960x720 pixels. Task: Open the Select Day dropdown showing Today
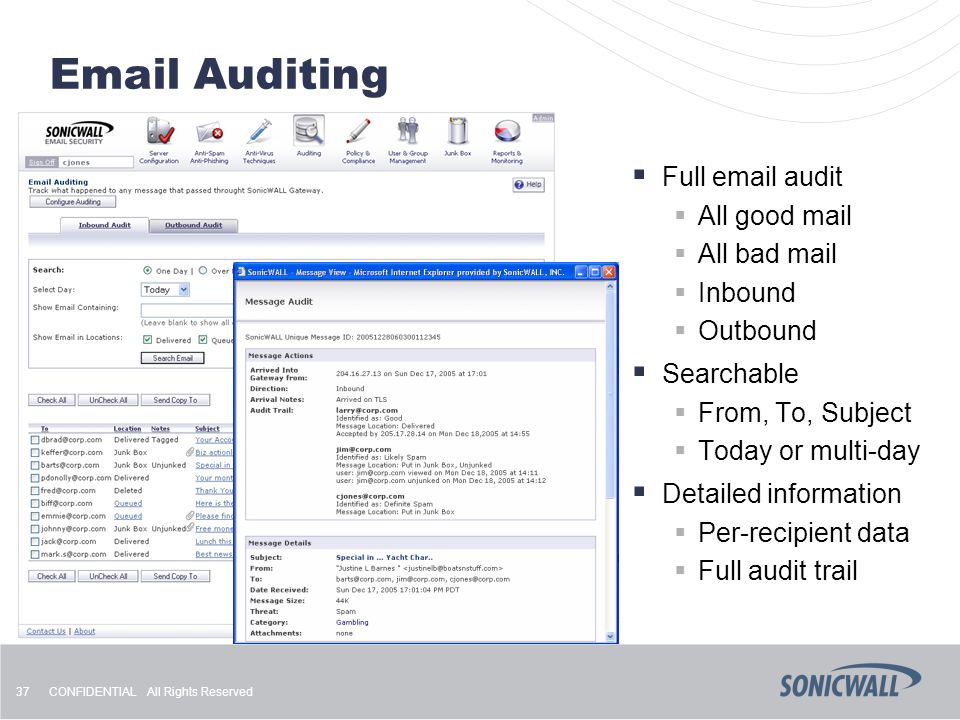pyautogui.click(x=165, y=290)
